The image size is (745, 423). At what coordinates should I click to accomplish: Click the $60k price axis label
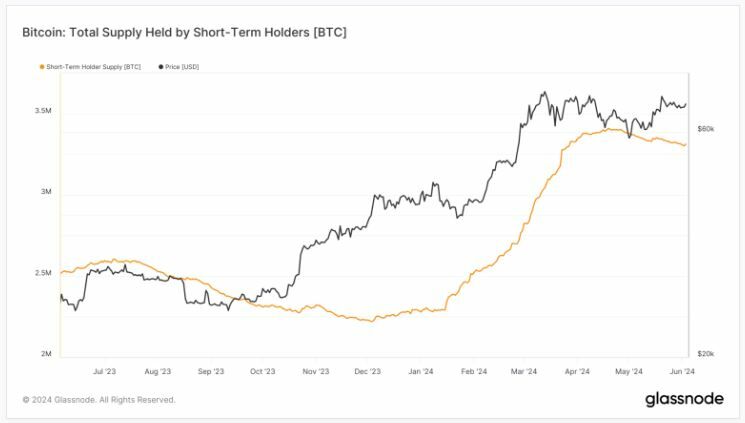(705, 129)
